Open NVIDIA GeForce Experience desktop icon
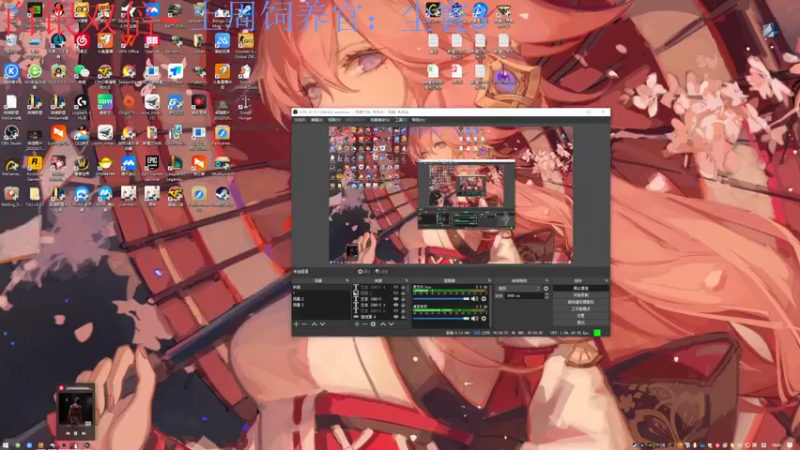The image size is (800, 450). click(35, 11)
